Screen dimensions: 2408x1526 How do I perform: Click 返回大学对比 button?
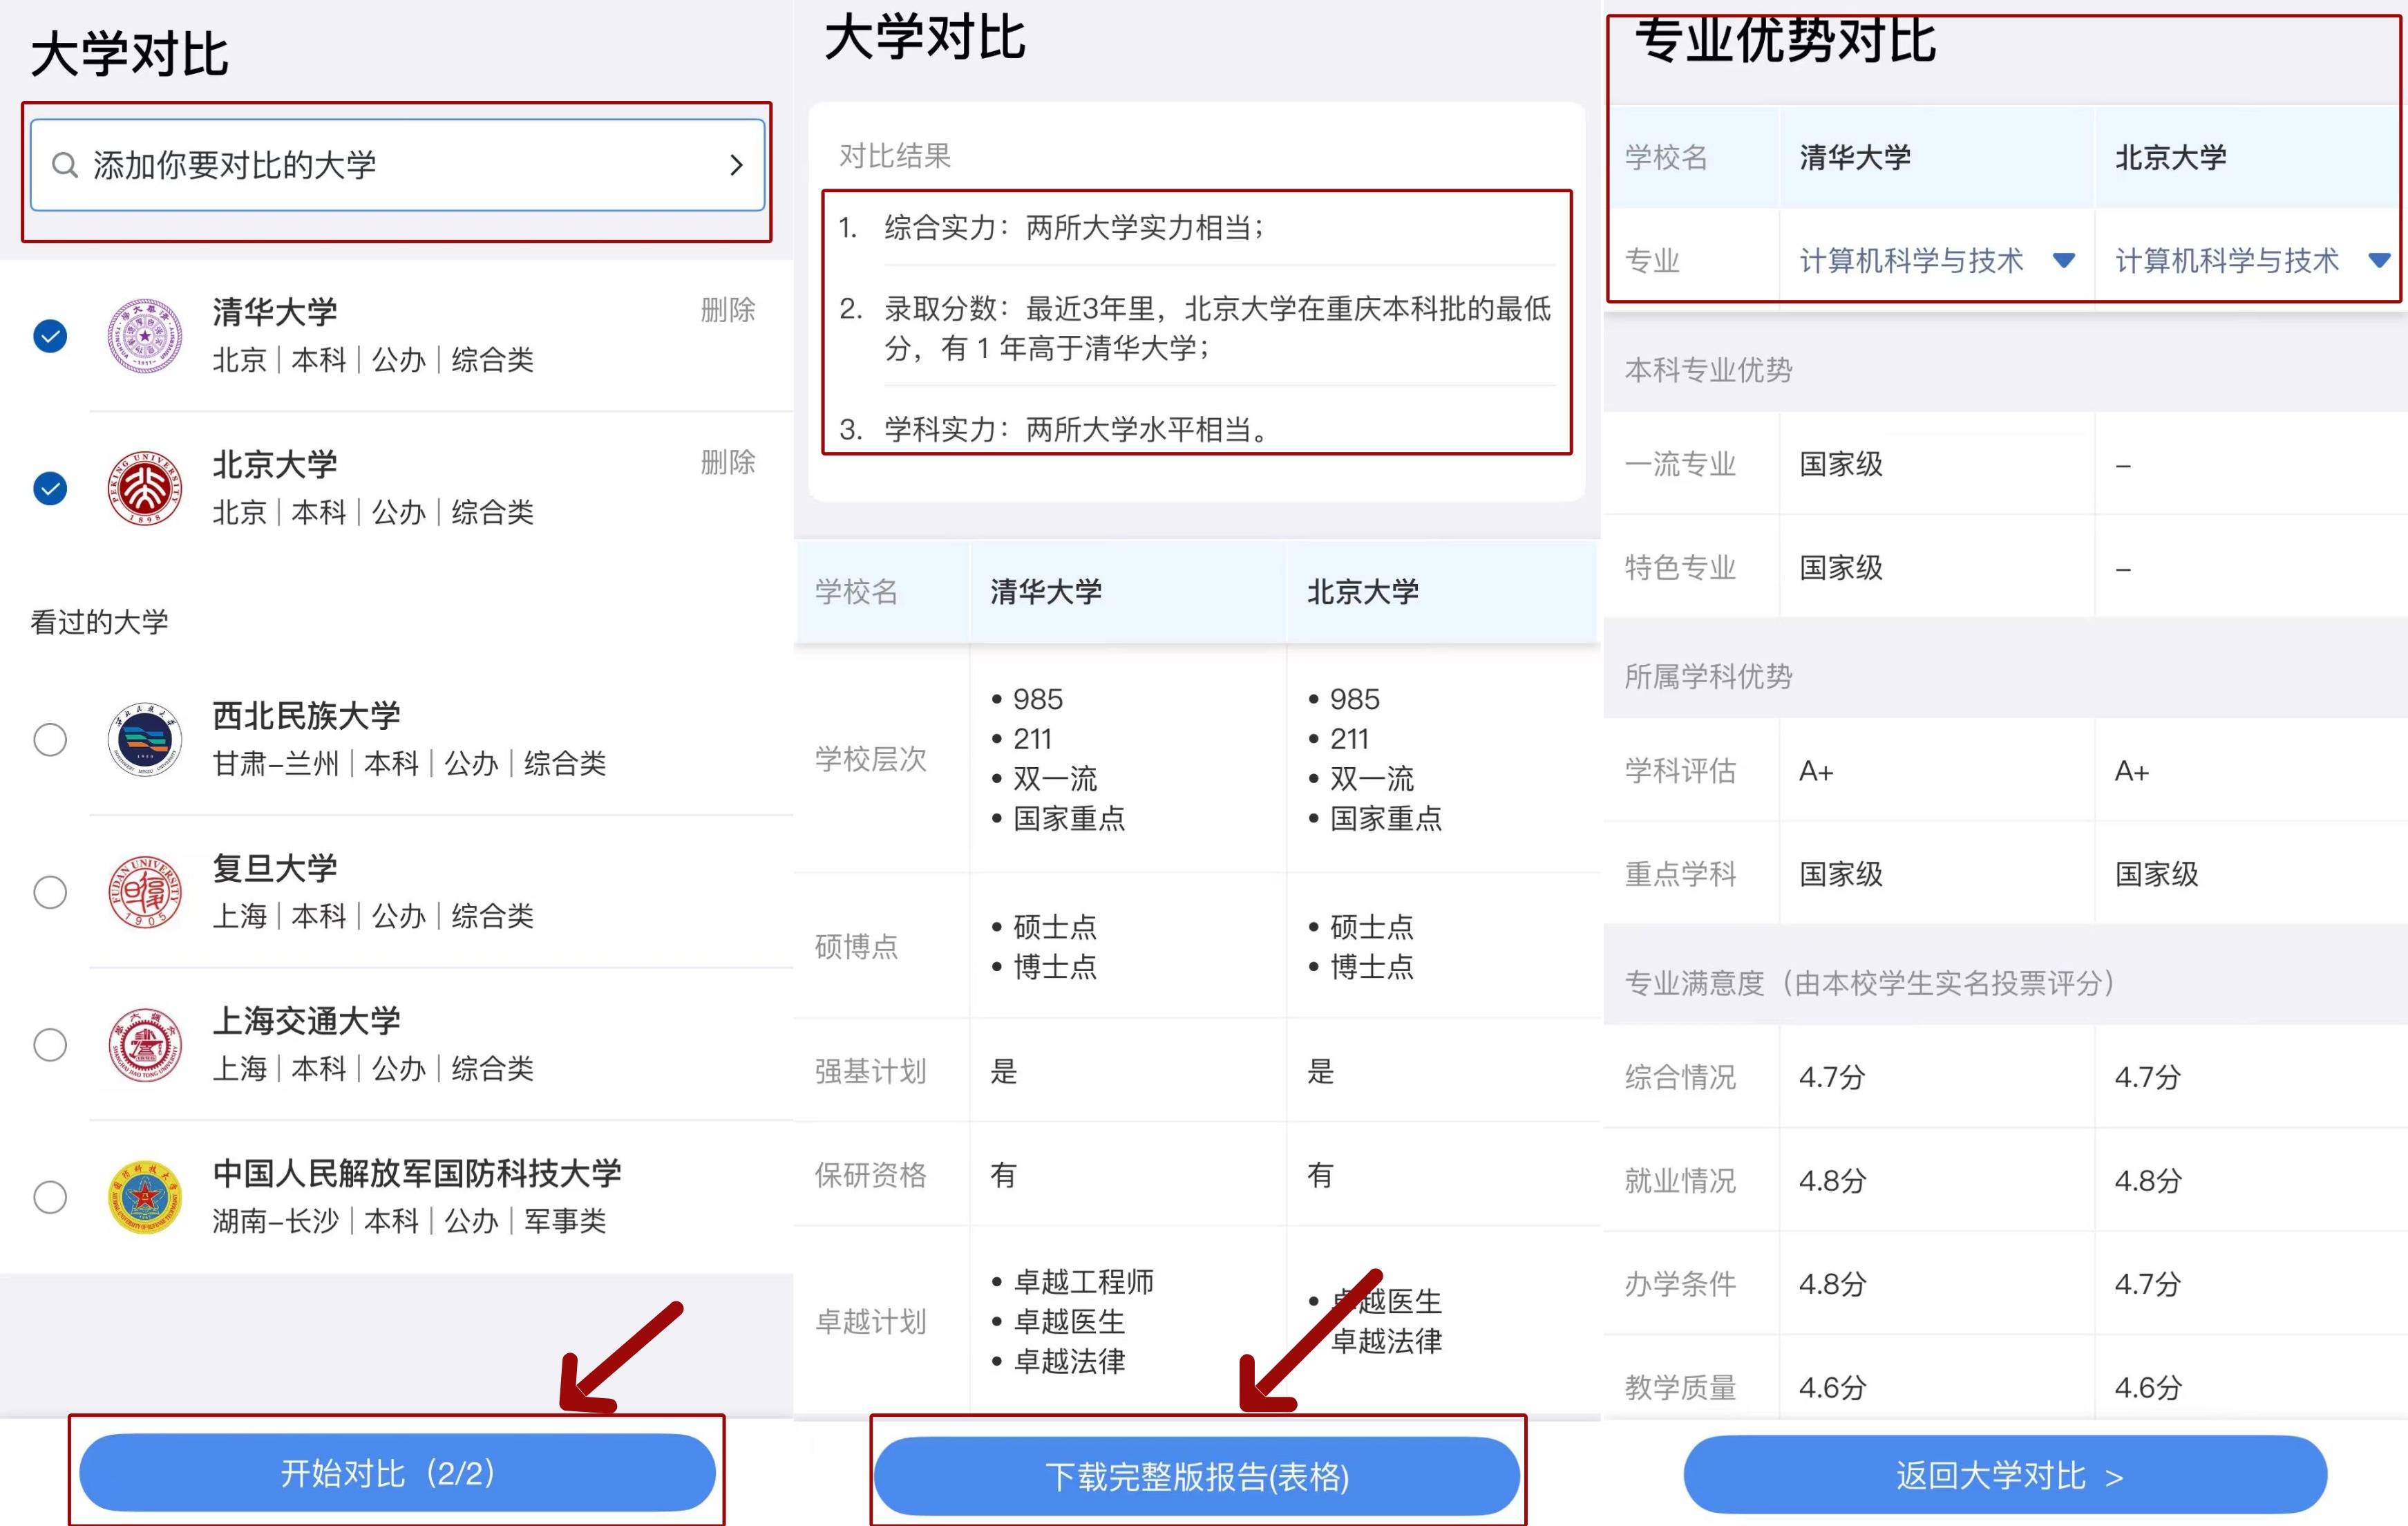click(2005, 1475)
